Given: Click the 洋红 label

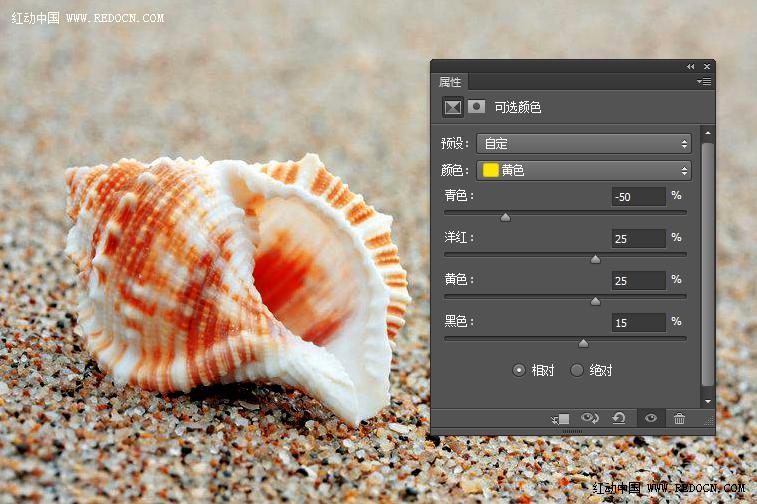Looking at the screenshot, I should (459, 238).
